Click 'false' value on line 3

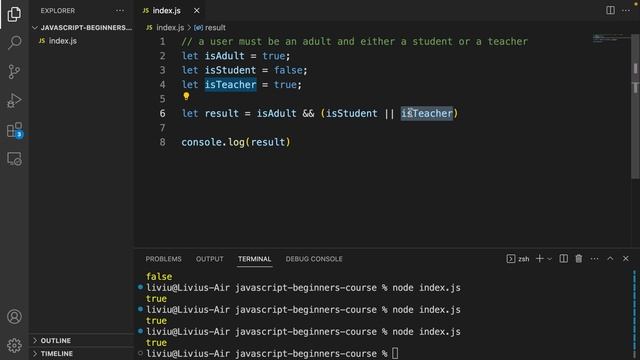[288, 70]
